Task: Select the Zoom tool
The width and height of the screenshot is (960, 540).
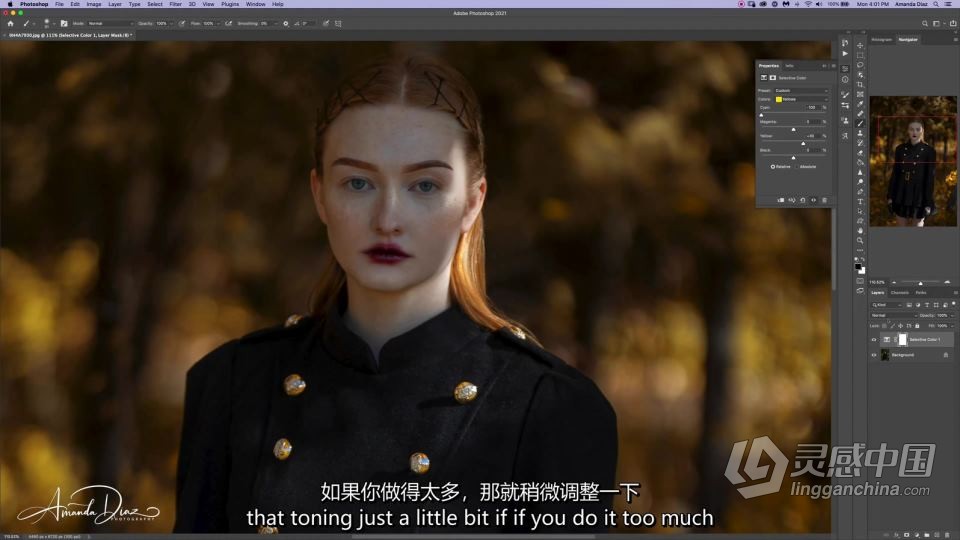Action: pyautogui.click(x=860, y=241)
